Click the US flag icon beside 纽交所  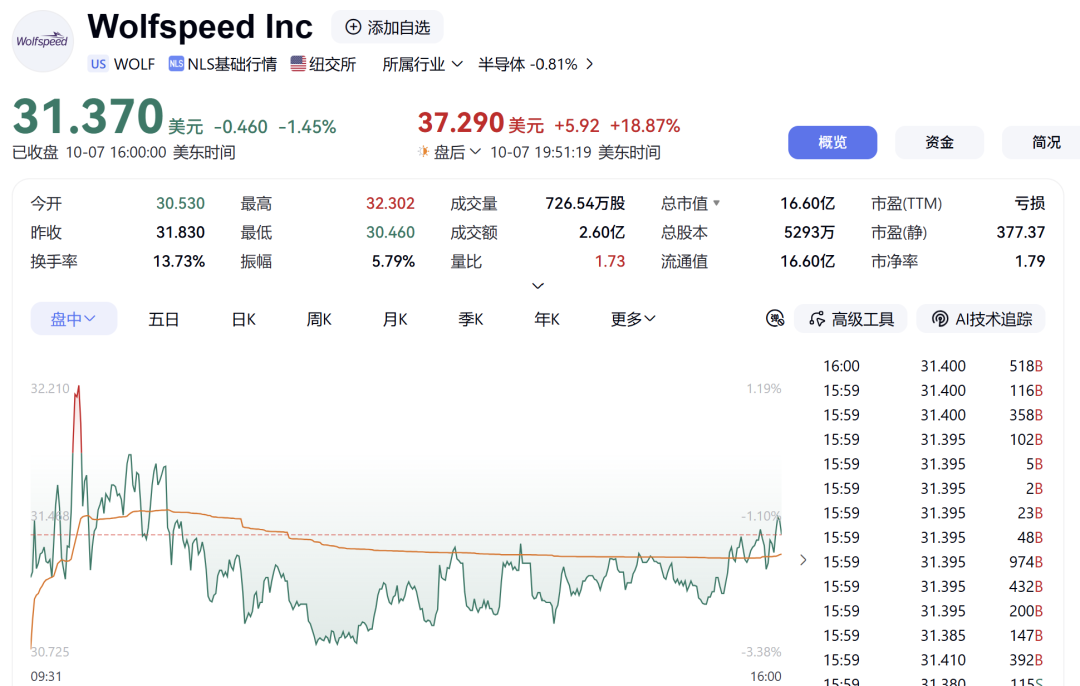tap(298, 64)
